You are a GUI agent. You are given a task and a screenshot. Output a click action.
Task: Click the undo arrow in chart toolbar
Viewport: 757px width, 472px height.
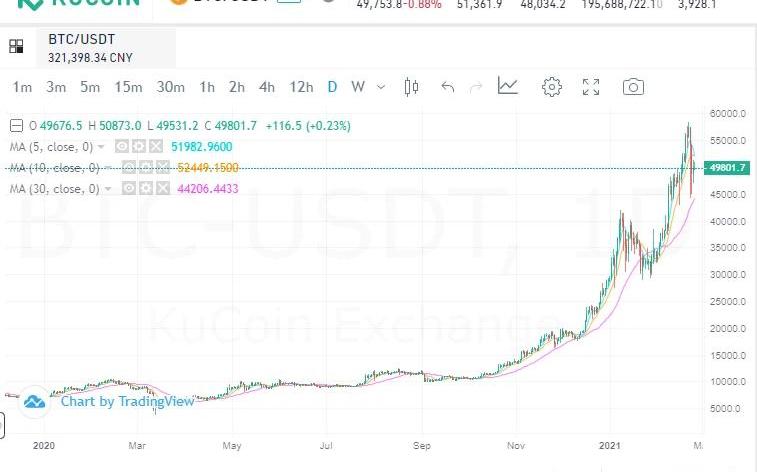(x=447, y=87)
